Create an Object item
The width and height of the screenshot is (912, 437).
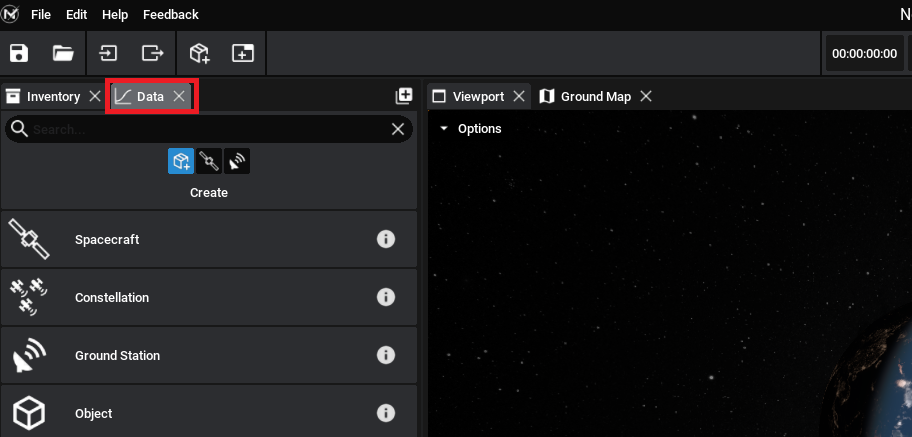[x=209, y=411]
